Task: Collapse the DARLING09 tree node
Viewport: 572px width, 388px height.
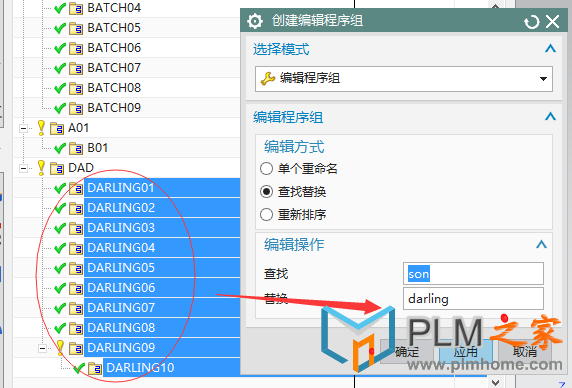Action: click(x=43, y=348)
